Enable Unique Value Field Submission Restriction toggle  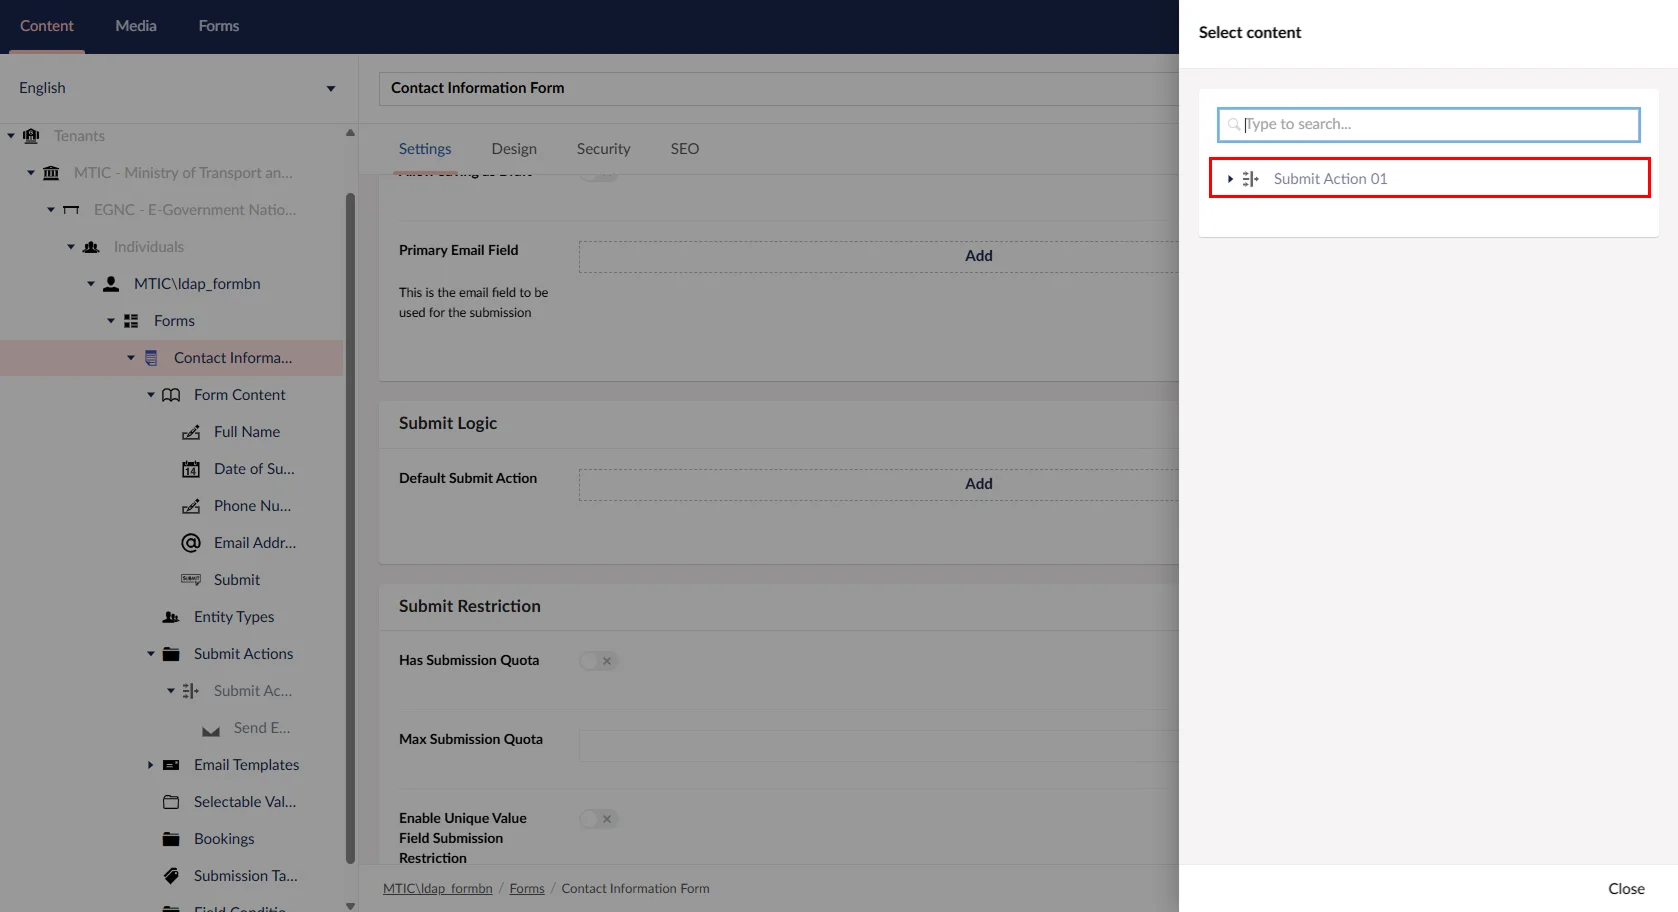tap(598, 819)
